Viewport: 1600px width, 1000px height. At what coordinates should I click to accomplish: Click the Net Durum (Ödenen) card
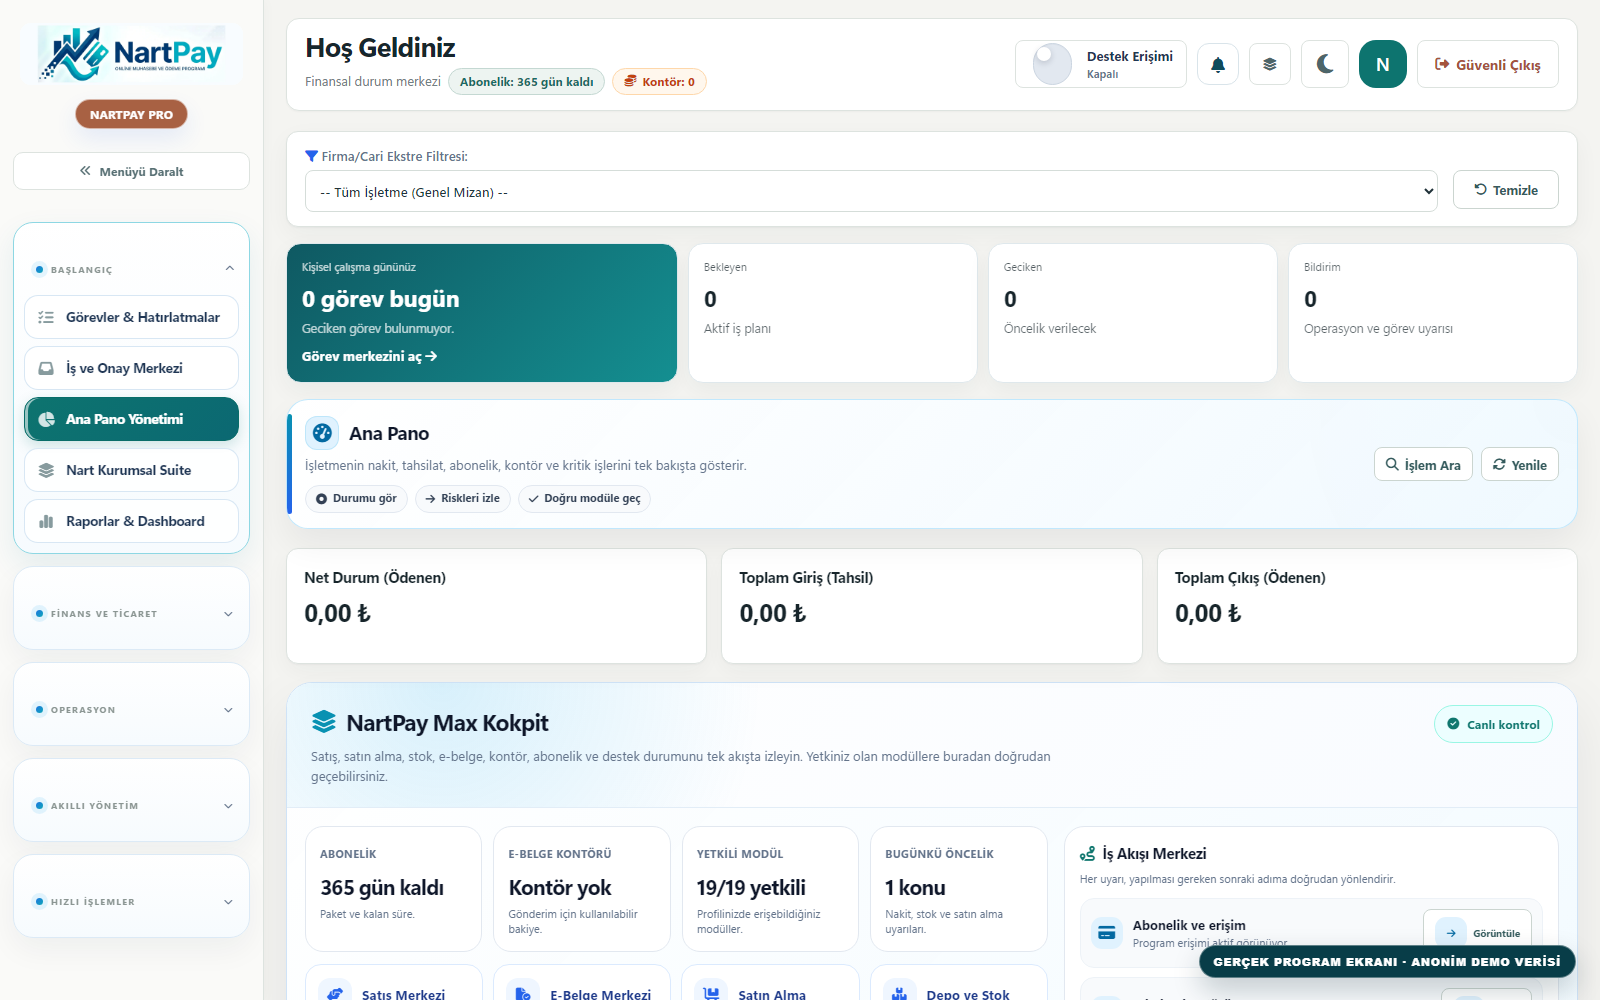(496, 605)
